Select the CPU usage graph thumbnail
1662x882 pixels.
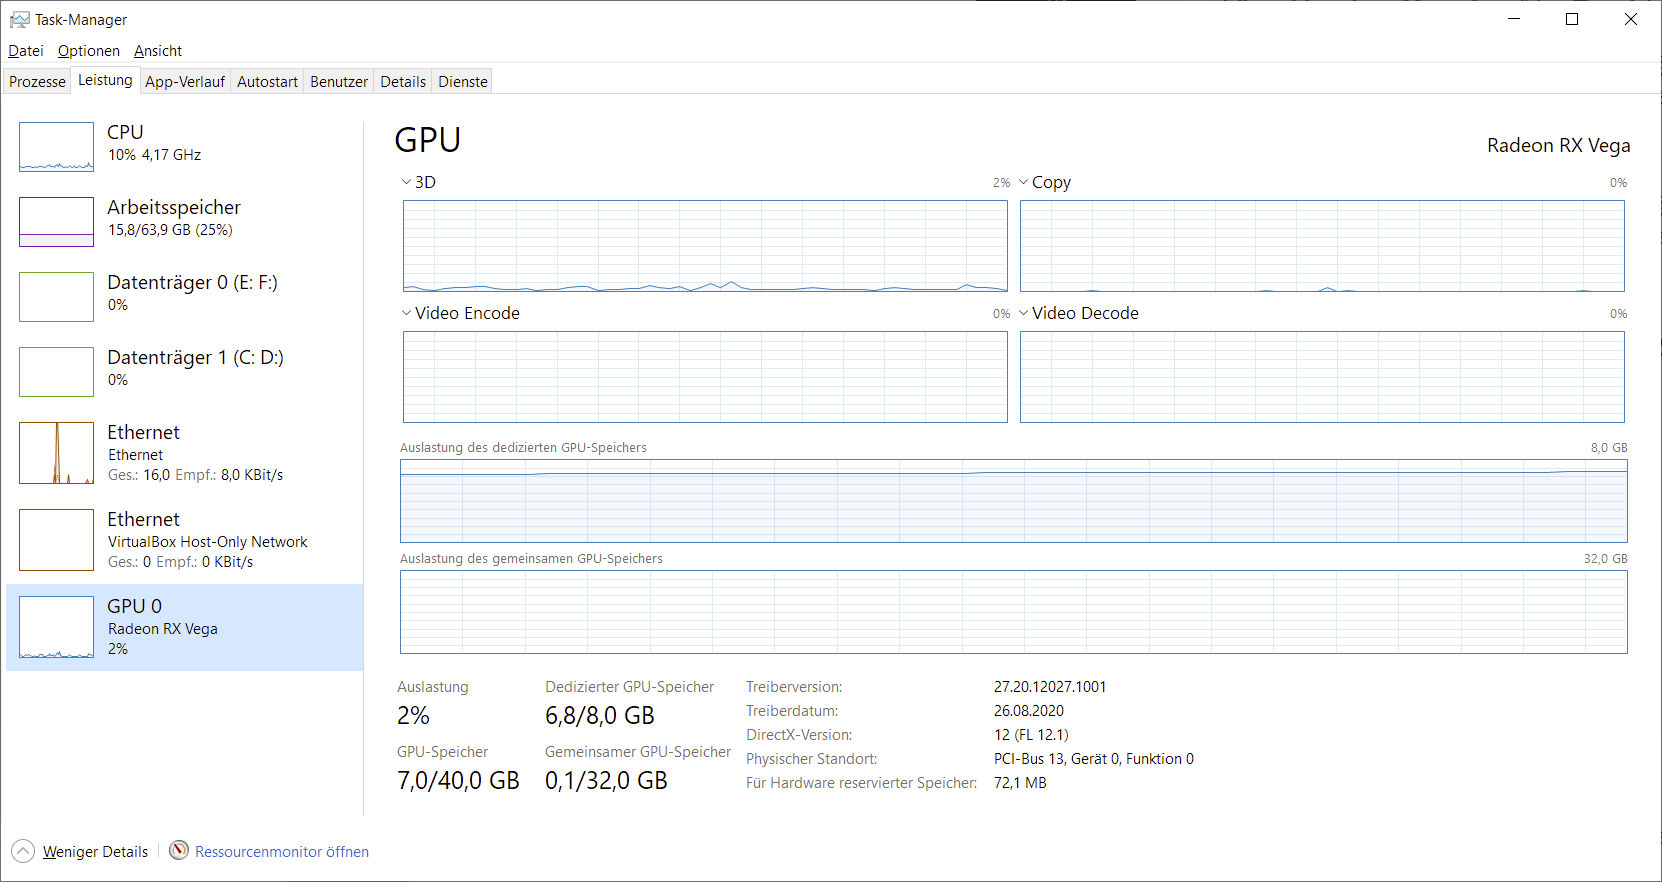point(56,147)
